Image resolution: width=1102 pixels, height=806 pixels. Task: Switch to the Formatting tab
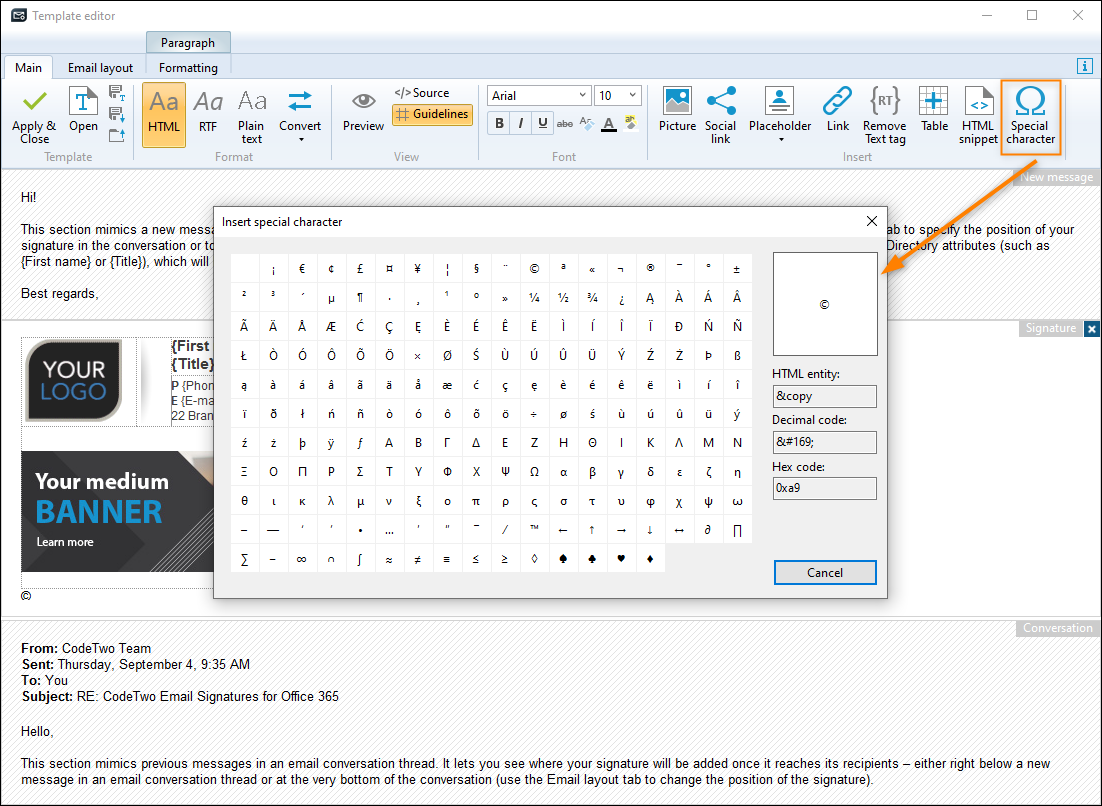(188, 67)
